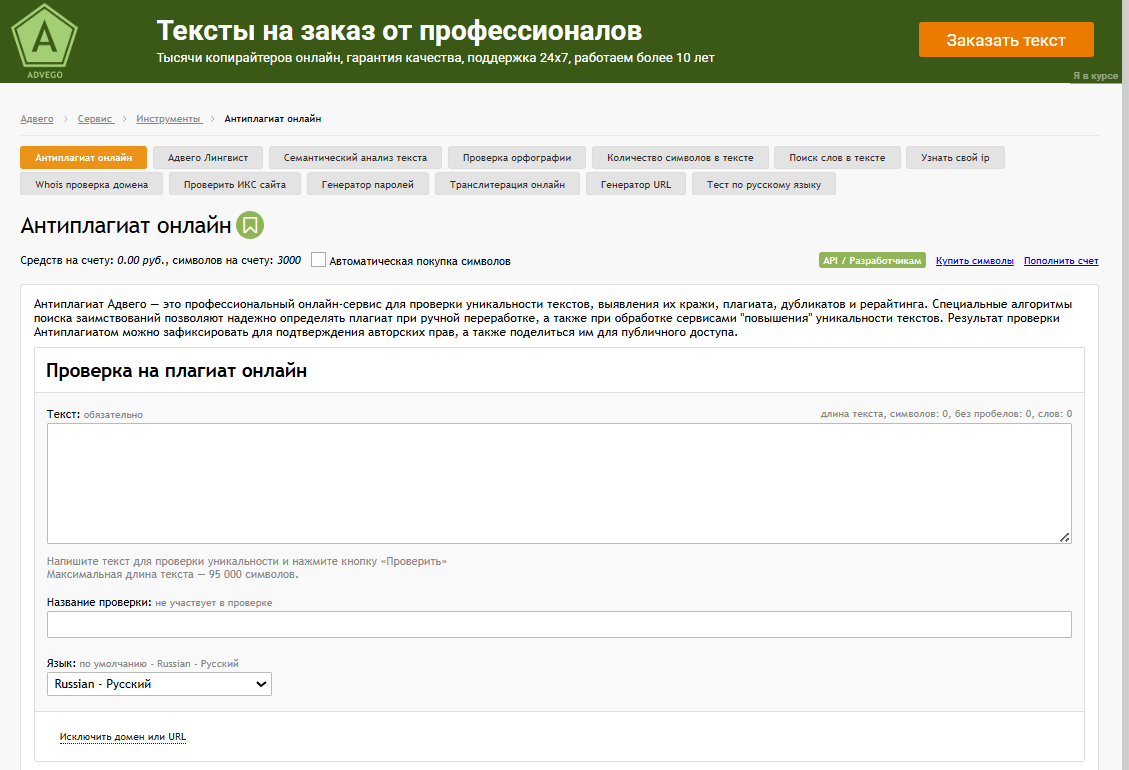Enable automatic symbol purchase checkbox
1129x770 pixels.
pyautogui.click(x=318, y=260)
